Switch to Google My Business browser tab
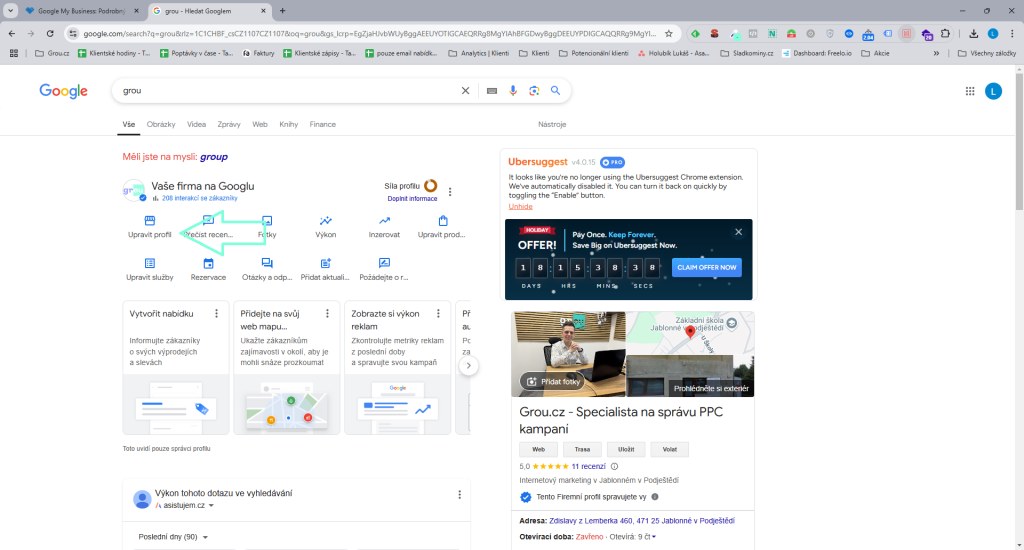The image size is (1024, 550). coord(80,11)
